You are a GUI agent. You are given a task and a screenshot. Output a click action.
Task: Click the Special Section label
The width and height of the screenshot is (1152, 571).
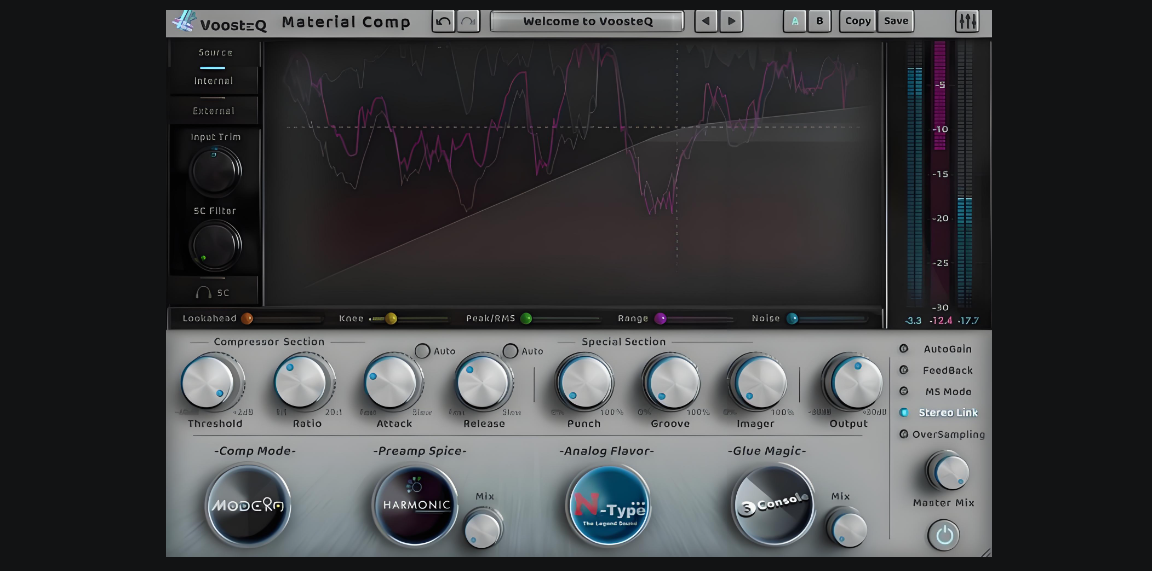point(624,342)
